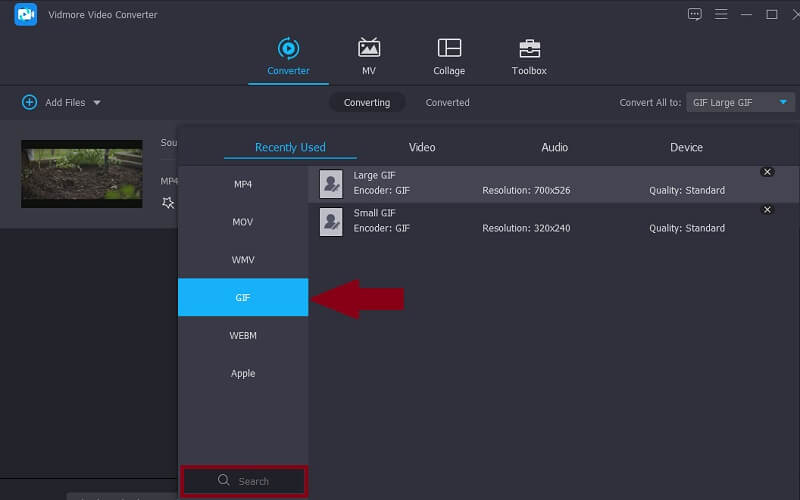Select WEBM in the format list
800x500 pixels.
(x=243, y=336)
